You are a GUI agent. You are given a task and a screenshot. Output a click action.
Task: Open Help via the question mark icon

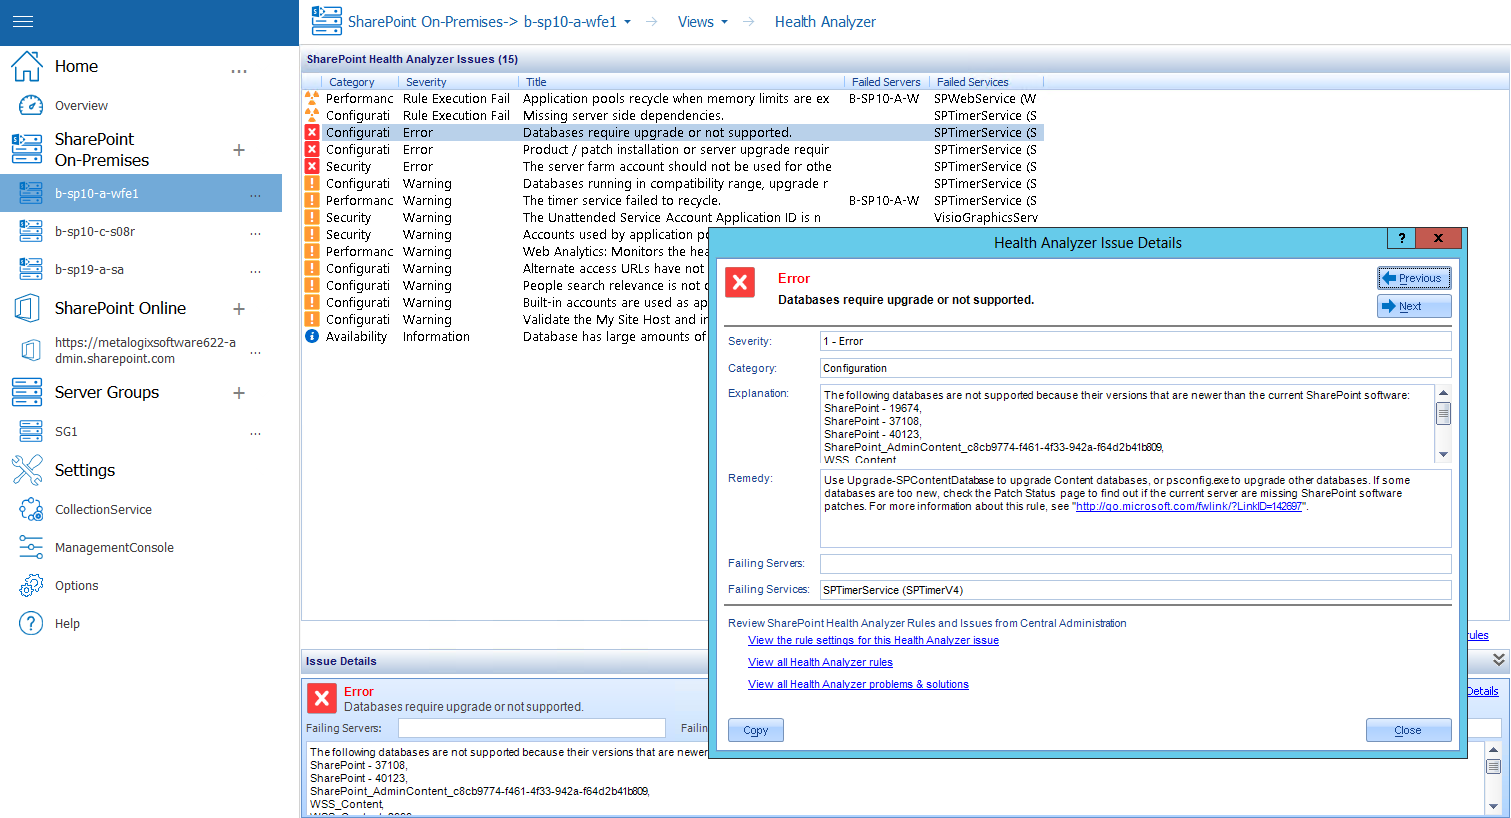pos(30,623)
